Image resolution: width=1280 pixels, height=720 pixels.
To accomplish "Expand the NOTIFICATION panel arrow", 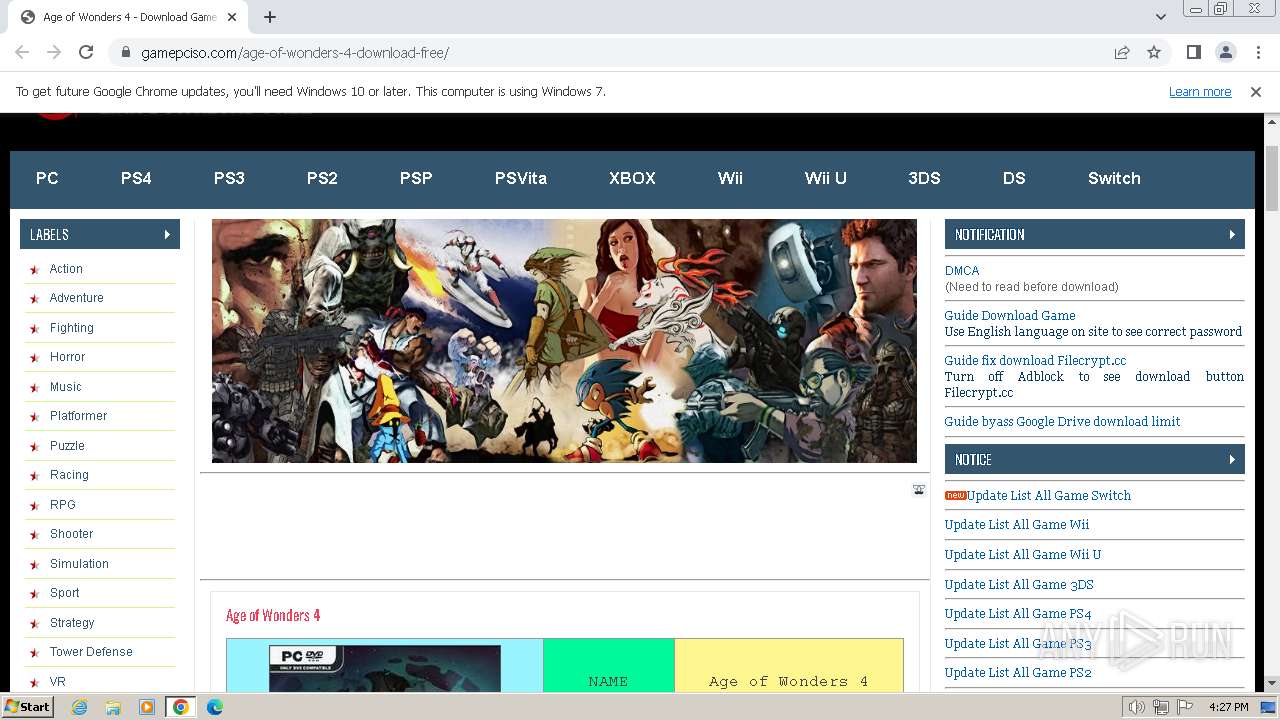I will (1232, 234).
